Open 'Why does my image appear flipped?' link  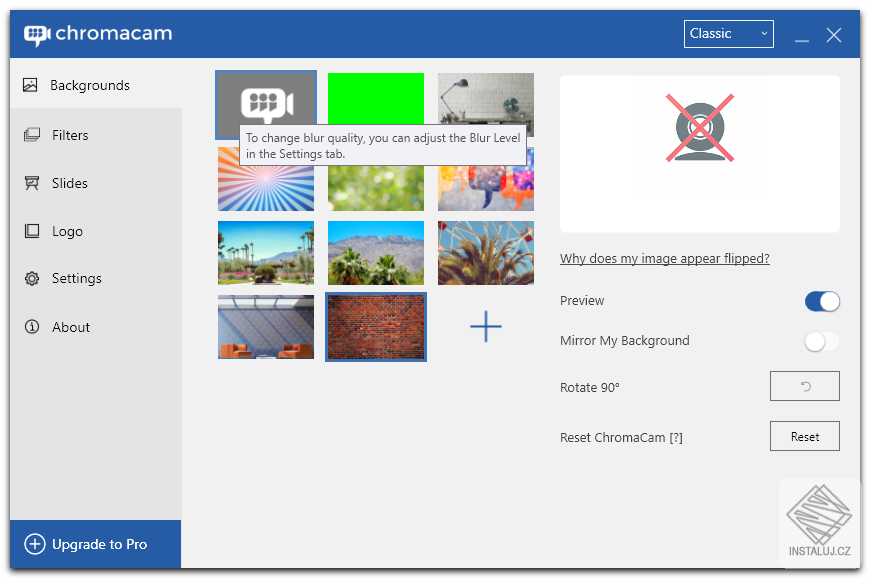tap(665, 258)
